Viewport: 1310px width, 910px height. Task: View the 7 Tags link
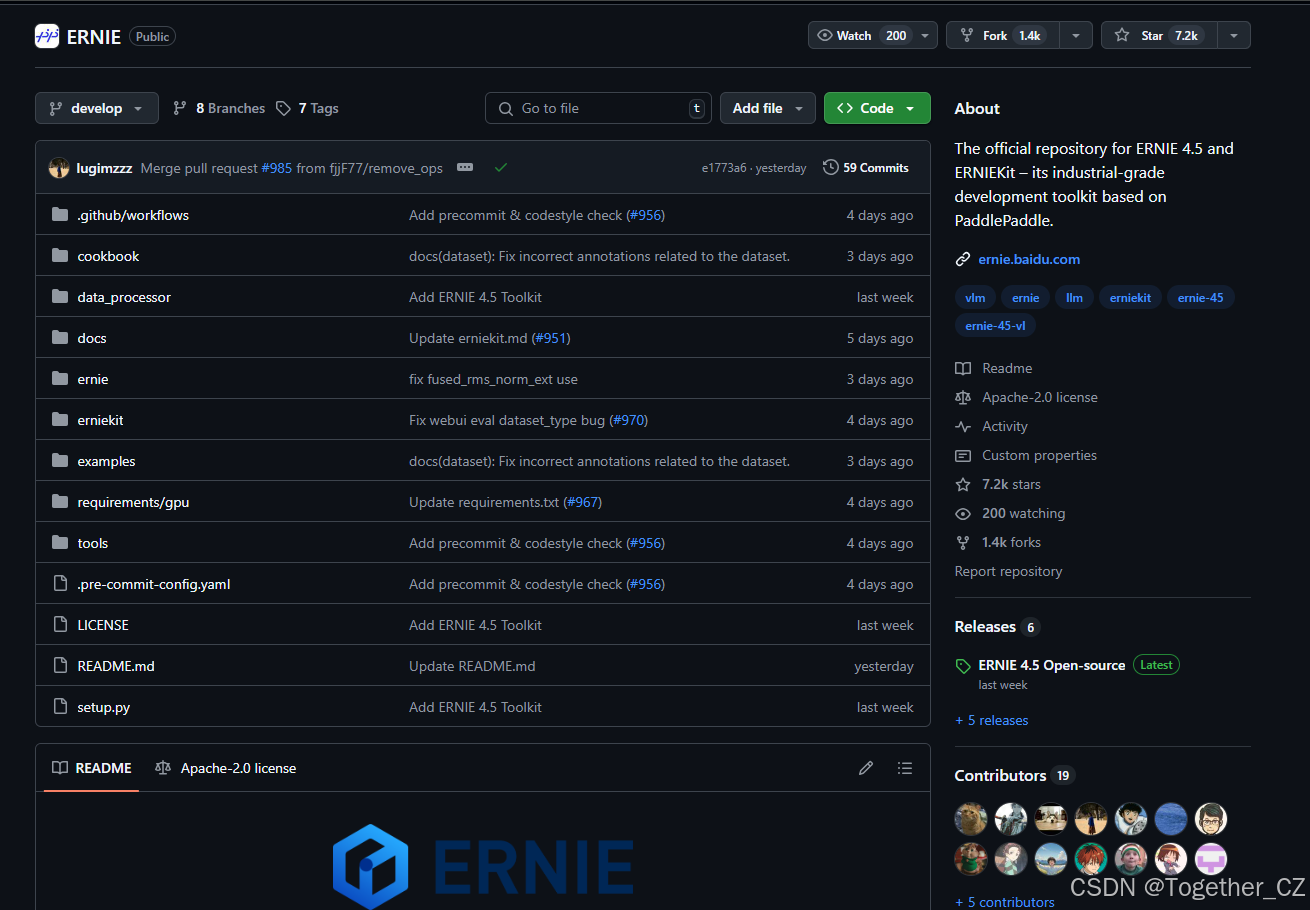click(307, 108)
